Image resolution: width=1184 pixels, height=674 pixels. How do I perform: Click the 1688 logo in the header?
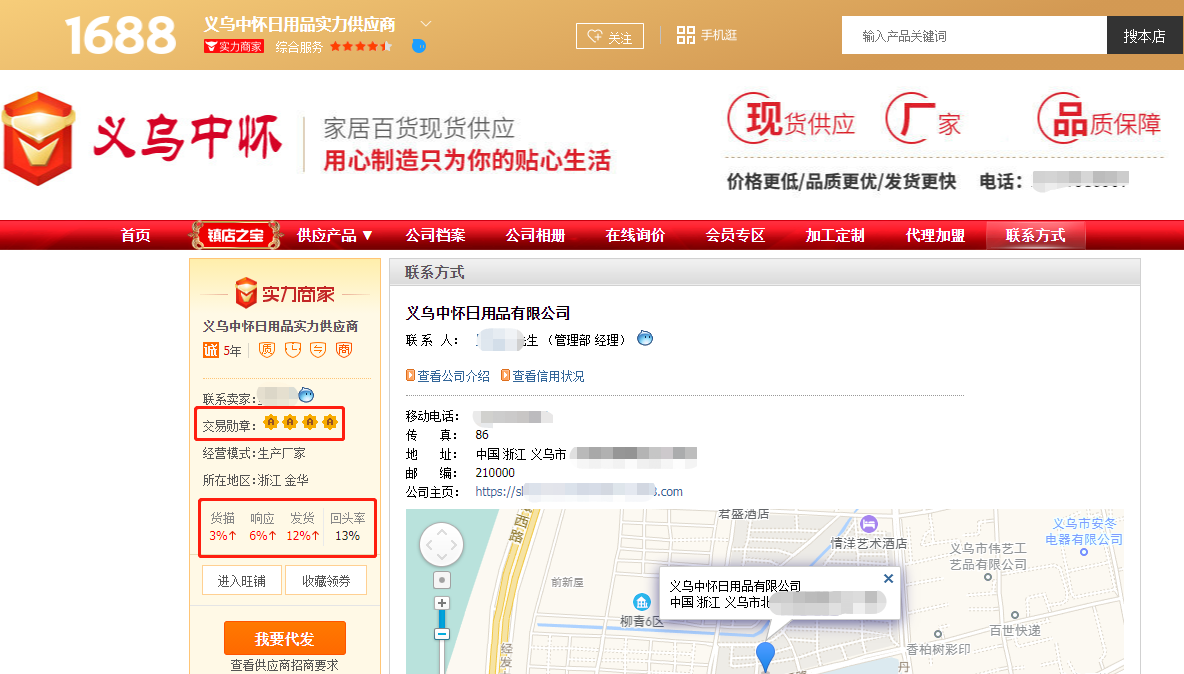point(121,35)
